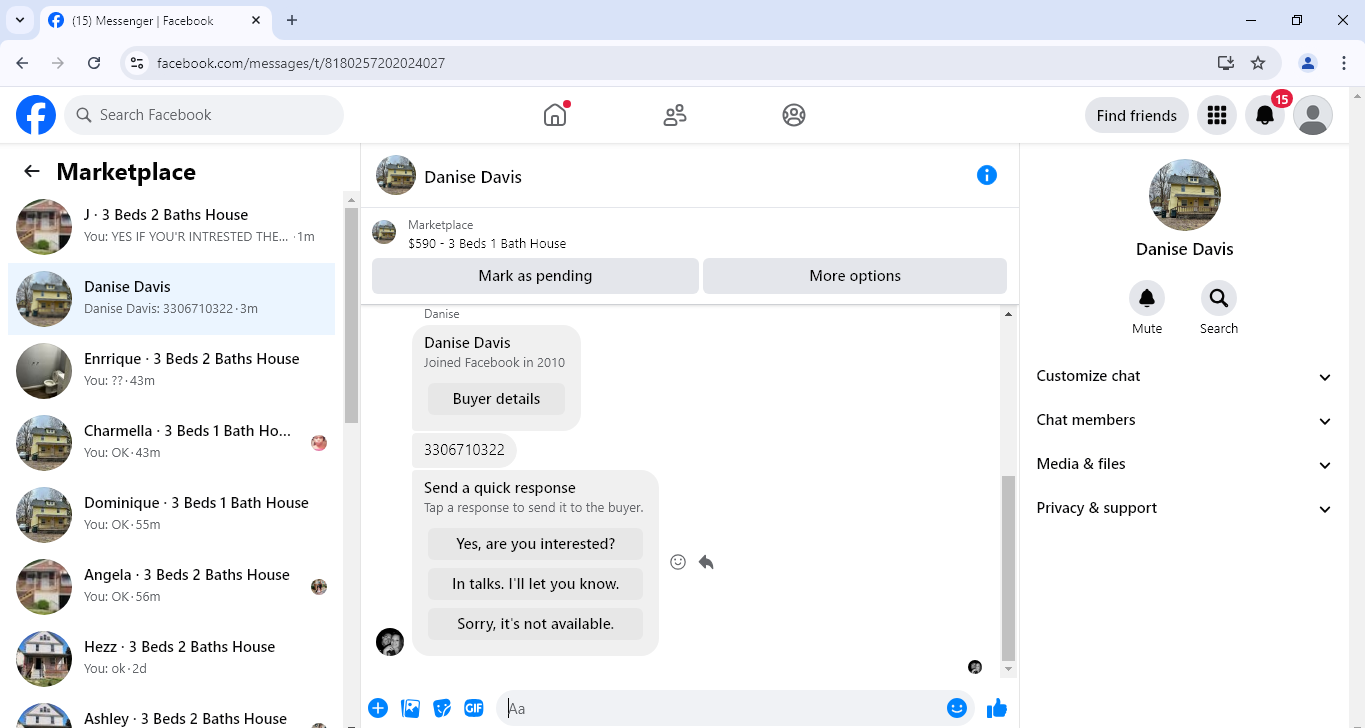Navigate back in the browser
This screenshot has width=1365, height=728.
click(22, 63)
